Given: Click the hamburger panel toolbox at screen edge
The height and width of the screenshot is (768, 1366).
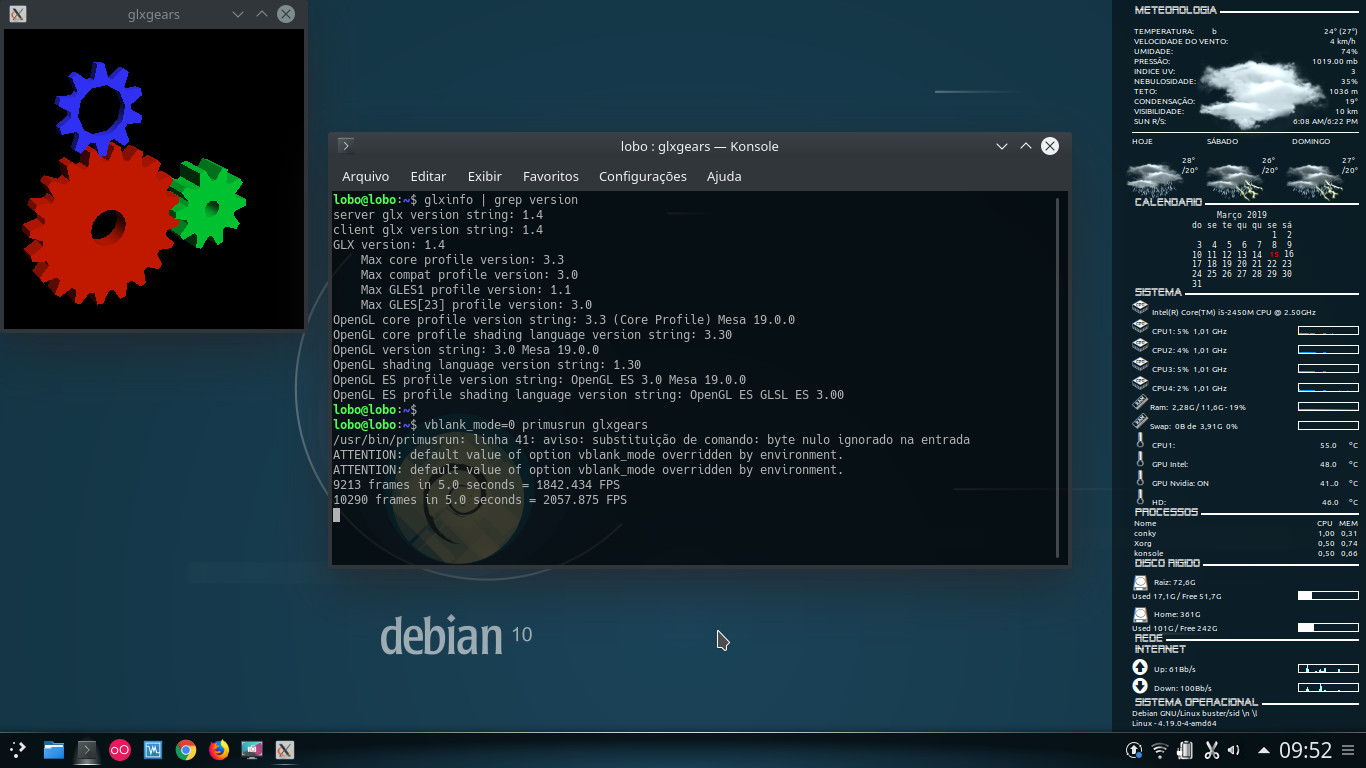Looking at the screenshot, I should [x=1347, y=750].
